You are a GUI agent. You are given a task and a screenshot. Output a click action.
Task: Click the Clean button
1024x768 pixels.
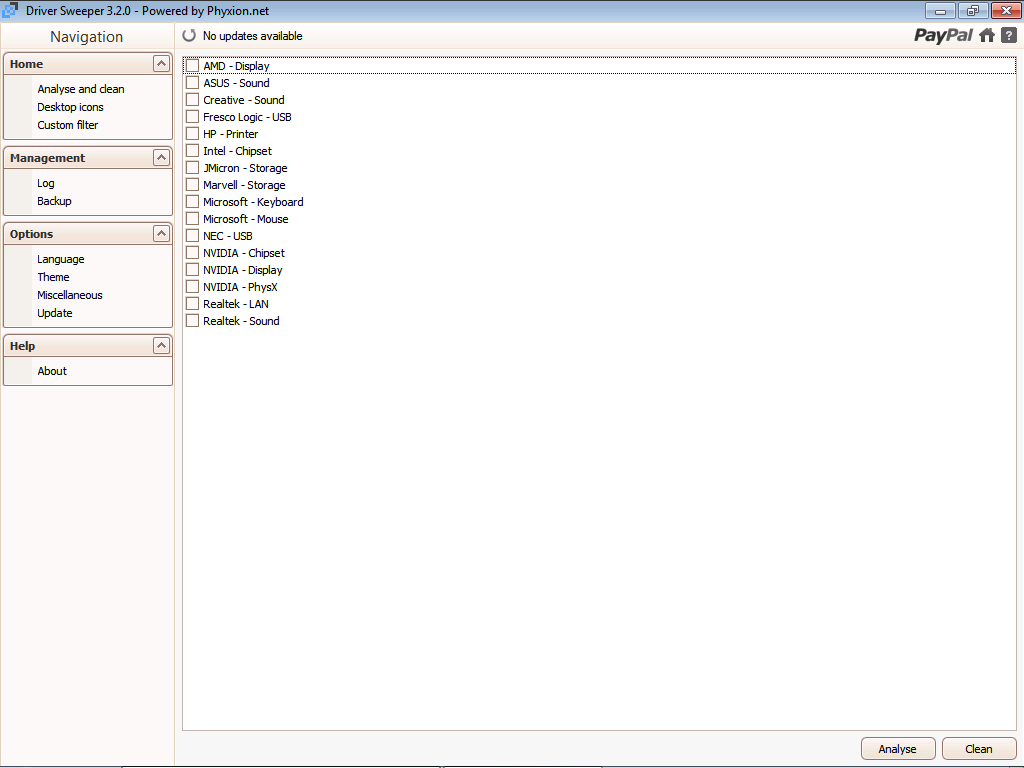(x=978, y=749)
